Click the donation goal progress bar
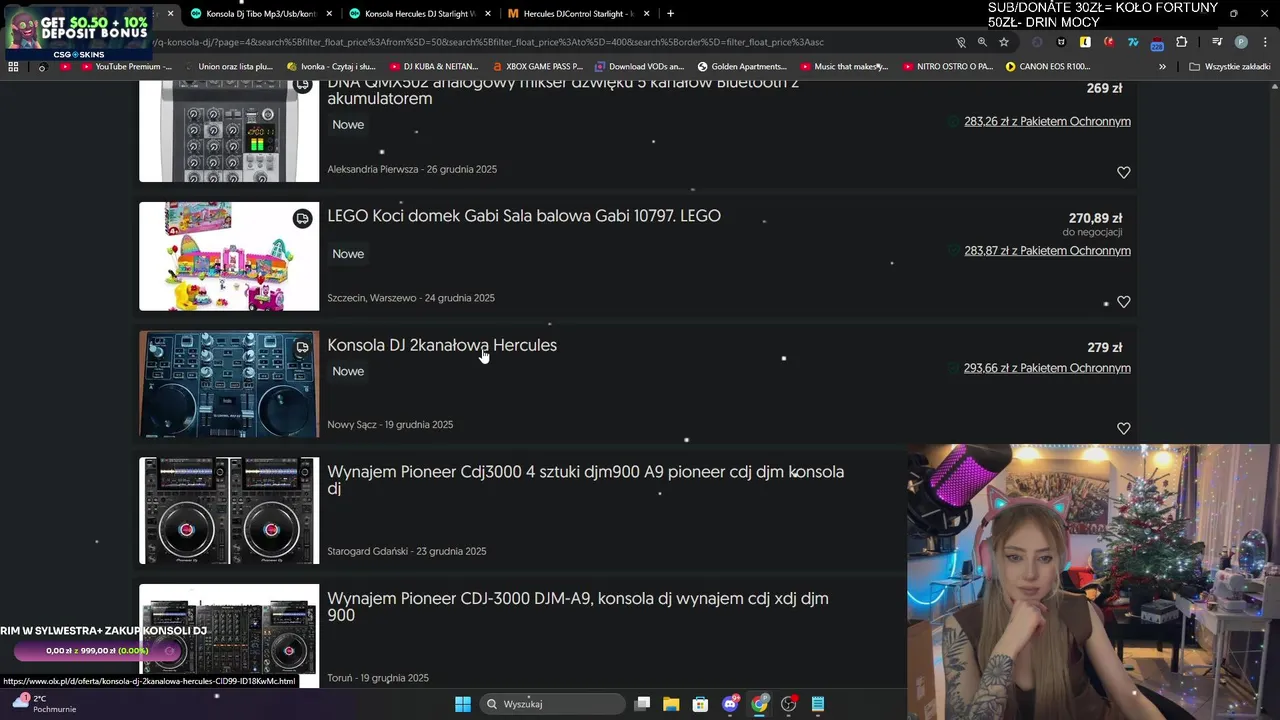 point(97,651)
